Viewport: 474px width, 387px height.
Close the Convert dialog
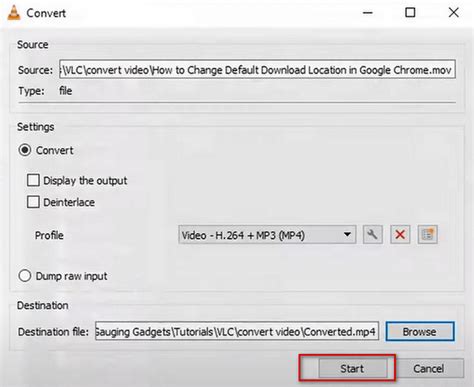[x=453, y=13]
